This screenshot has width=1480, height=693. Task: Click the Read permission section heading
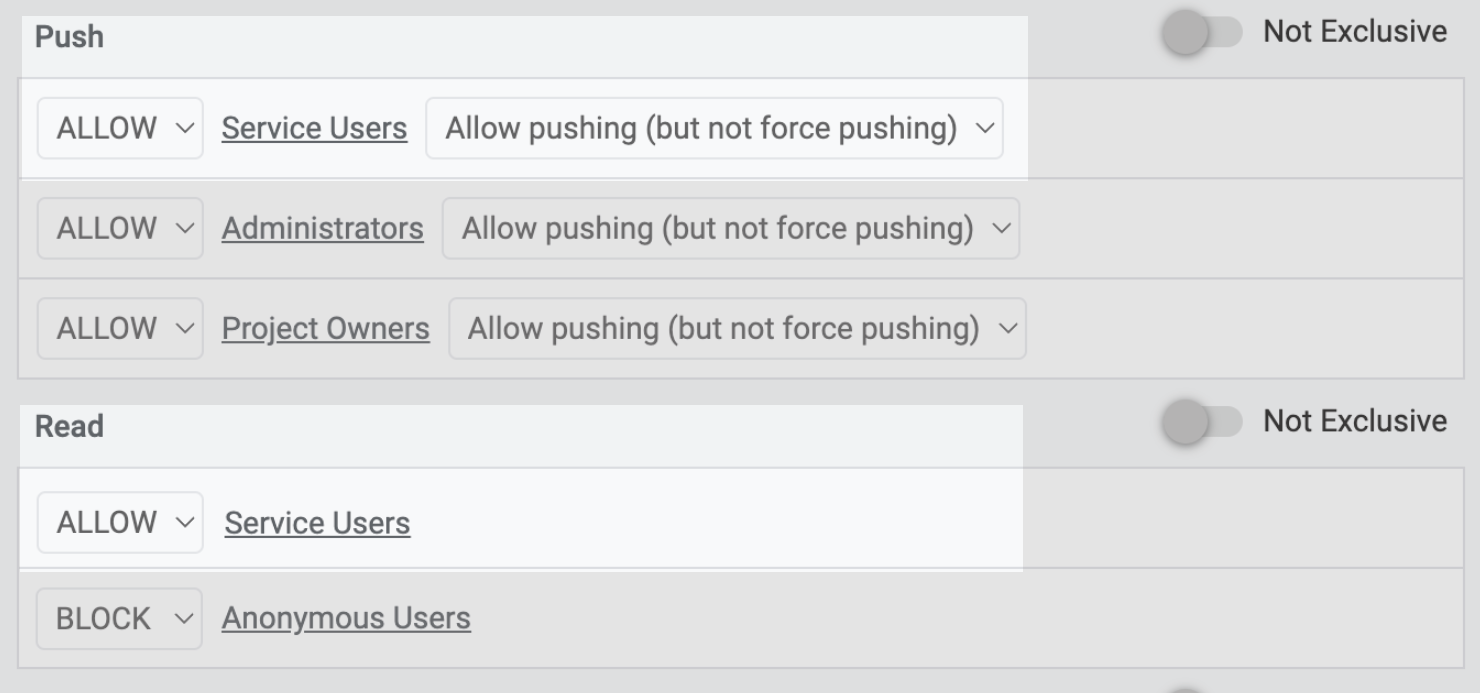69,426
